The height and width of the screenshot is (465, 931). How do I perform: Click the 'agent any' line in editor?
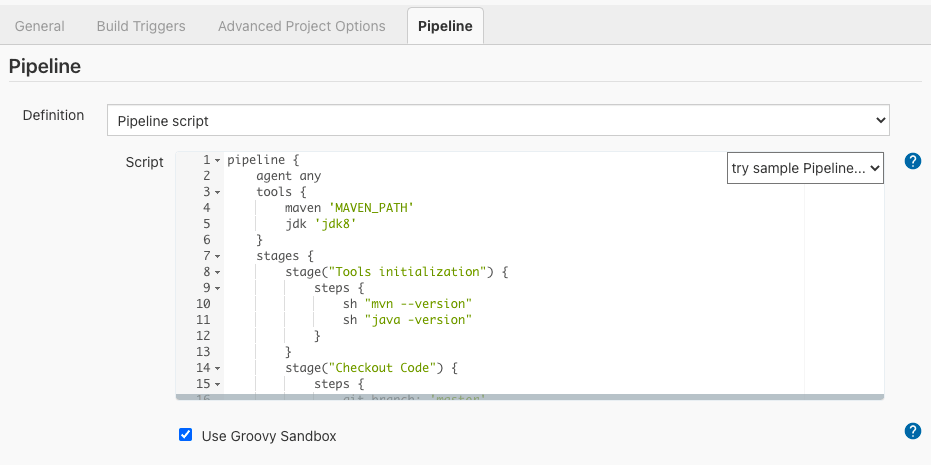[288, 176]
